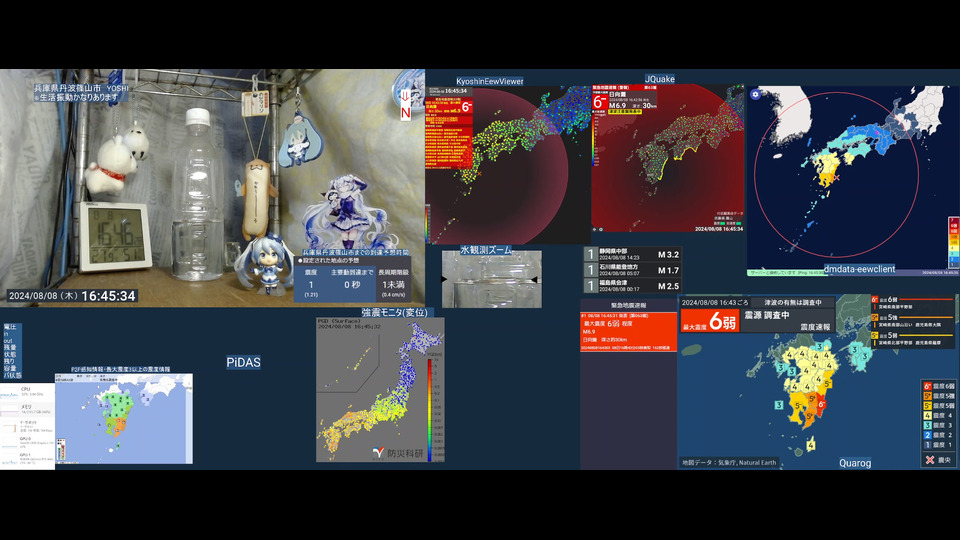Select the 6- intensity badge in JQuake panel
Image resolution: width=960 pixels, height=540 pixels.
tap(599, 102)
